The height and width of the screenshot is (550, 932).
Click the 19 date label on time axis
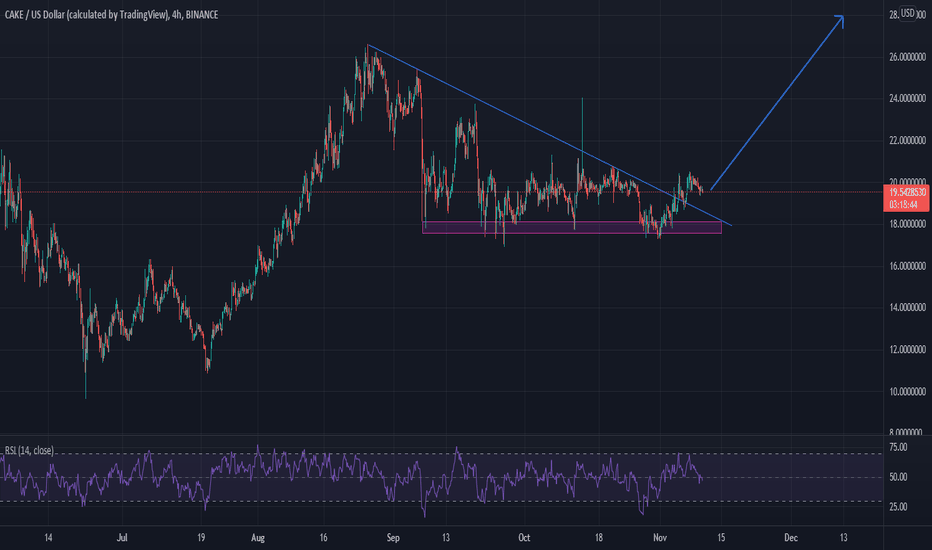click(x=201, y=538)
